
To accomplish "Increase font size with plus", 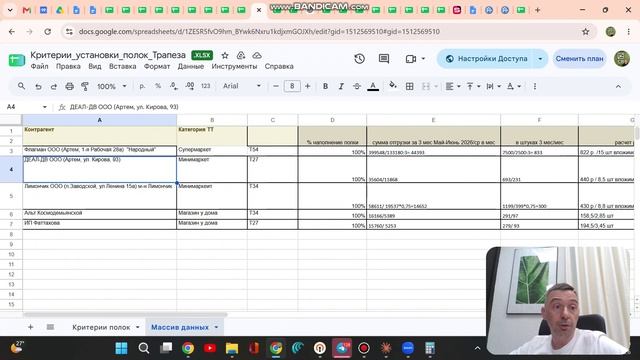I will [x=307, y=86].
